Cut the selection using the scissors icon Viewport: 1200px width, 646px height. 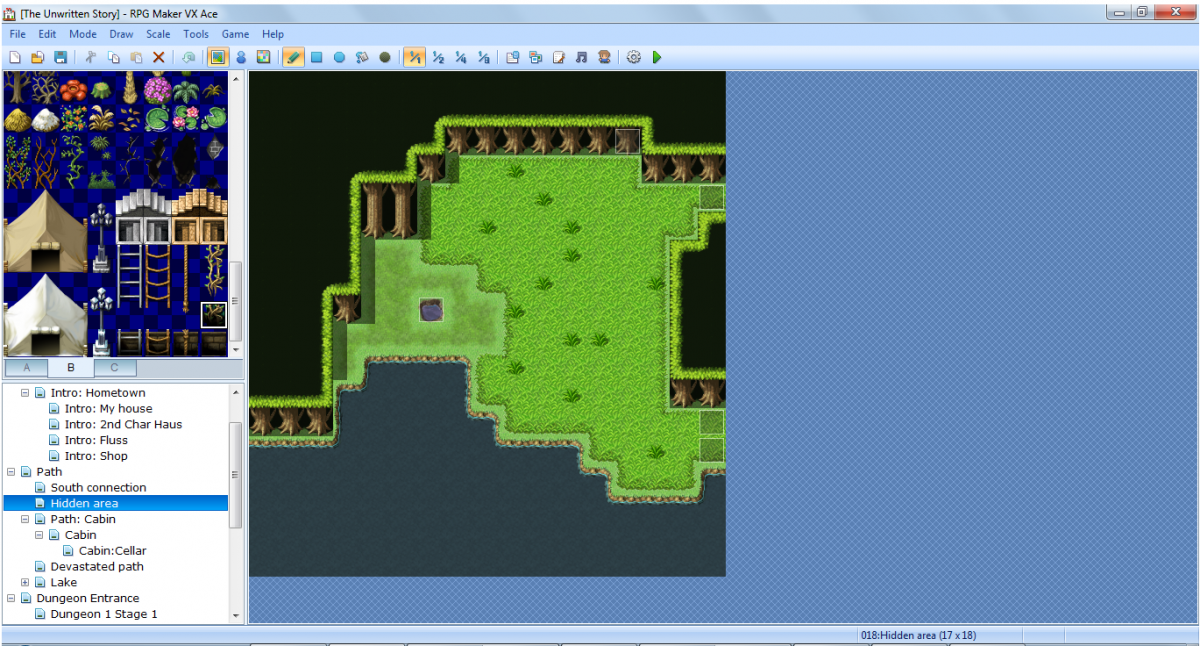click(x=90, y=57)
